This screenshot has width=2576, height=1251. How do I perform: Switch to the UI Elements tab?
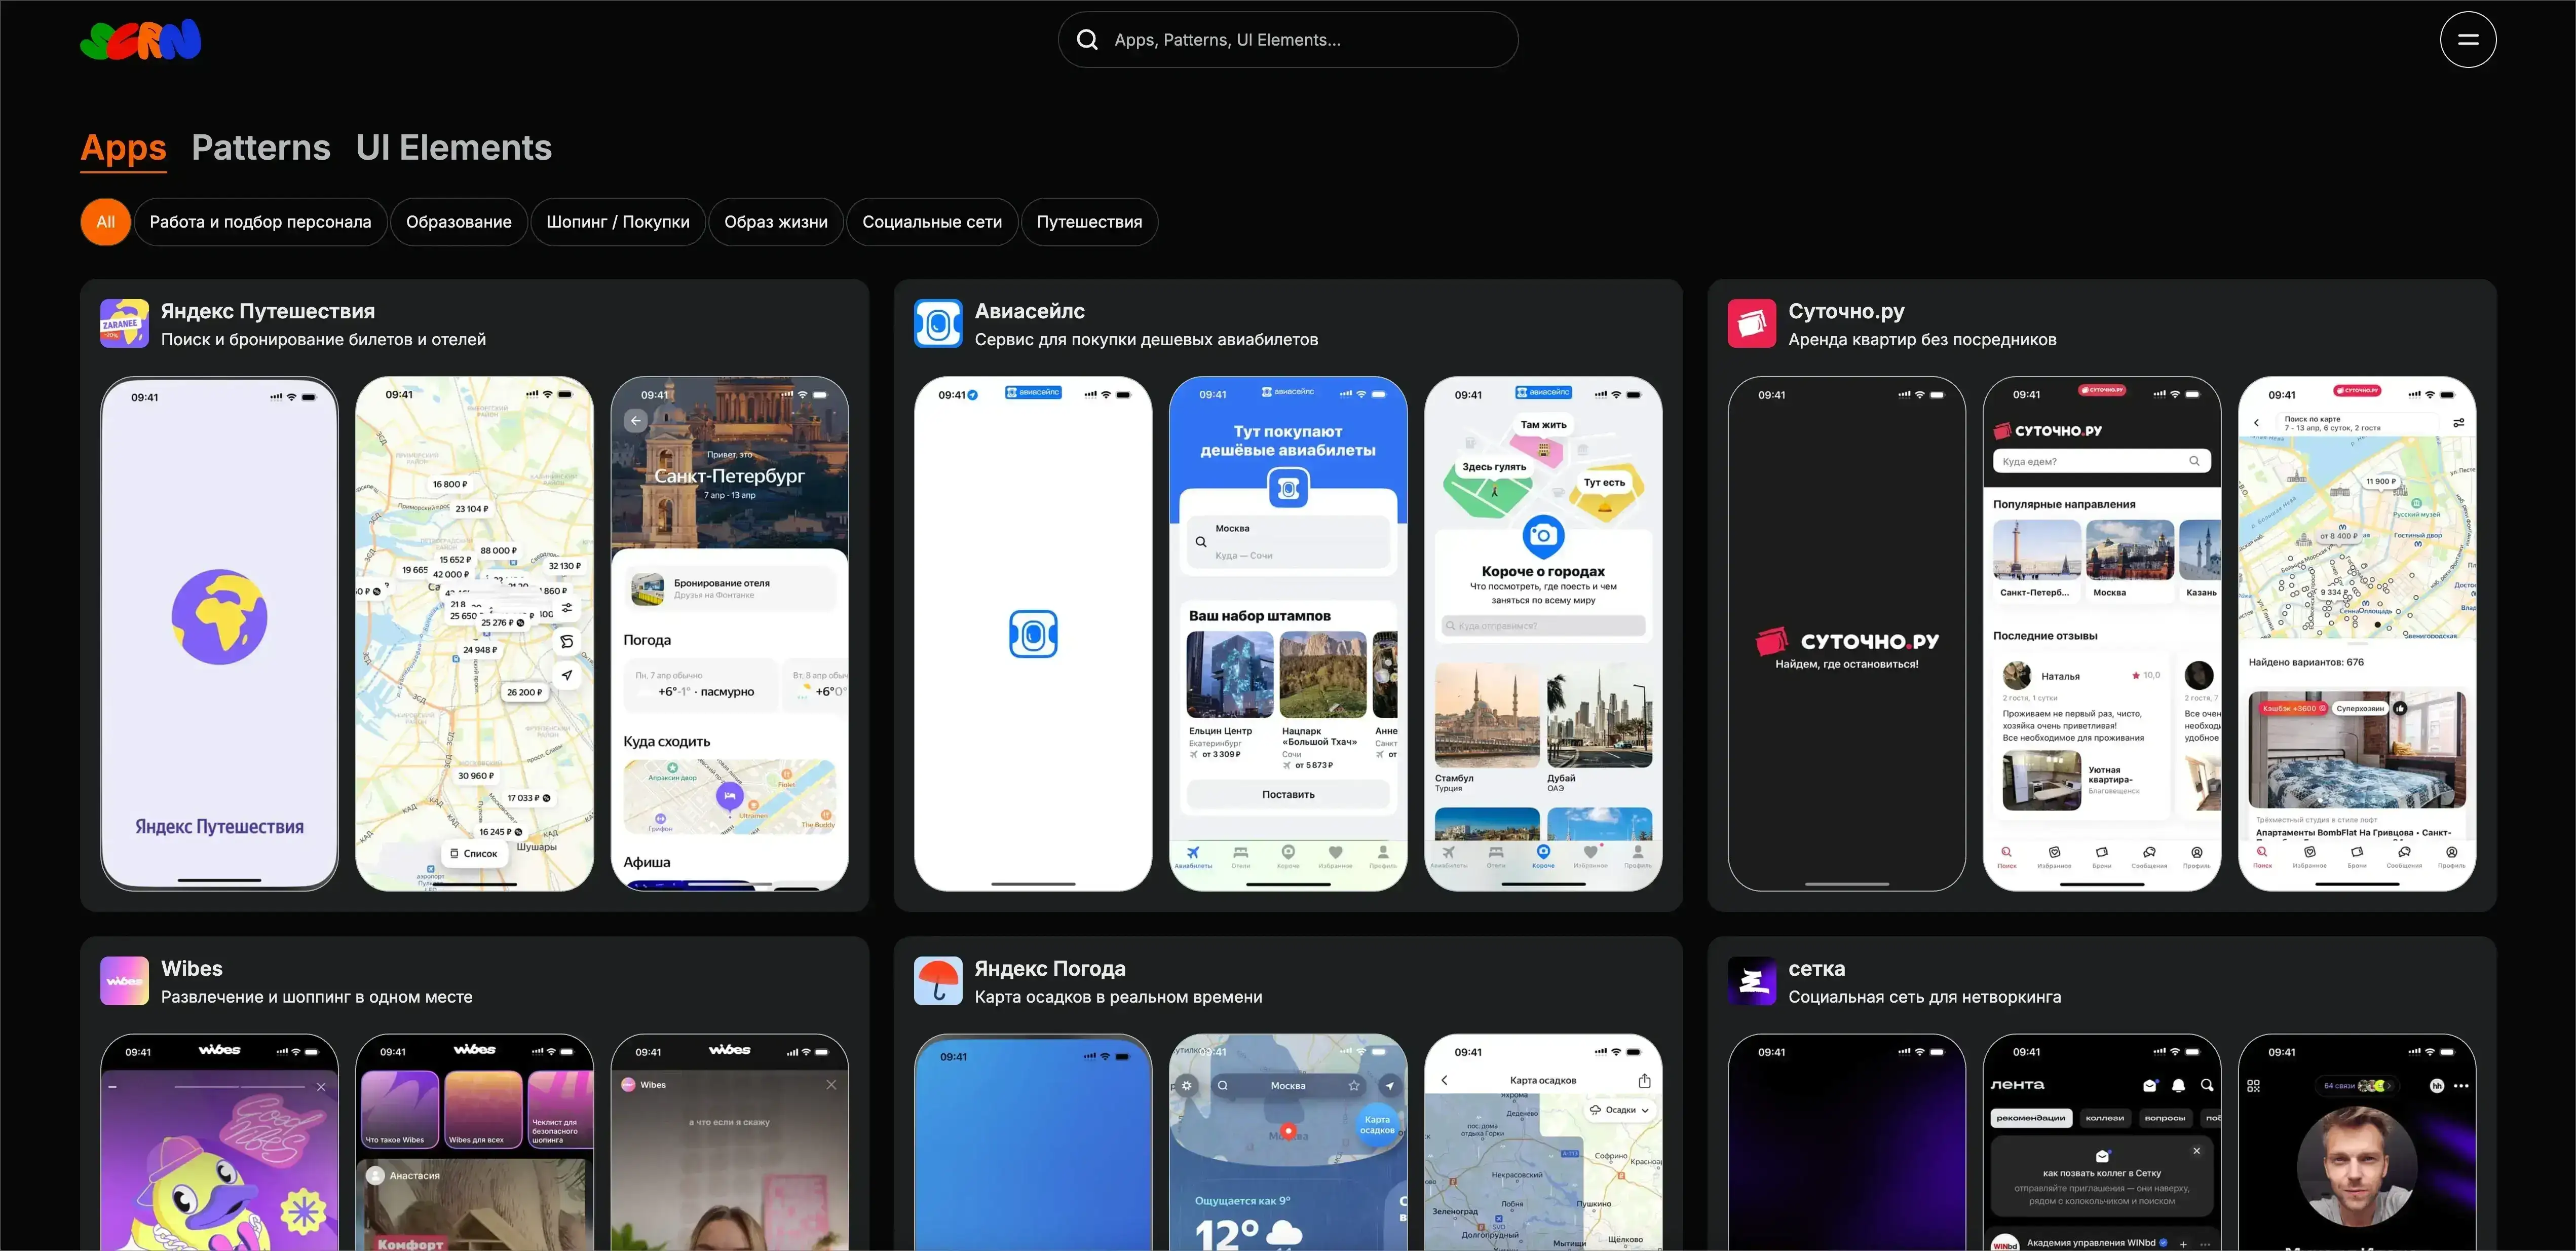(454, 148)
